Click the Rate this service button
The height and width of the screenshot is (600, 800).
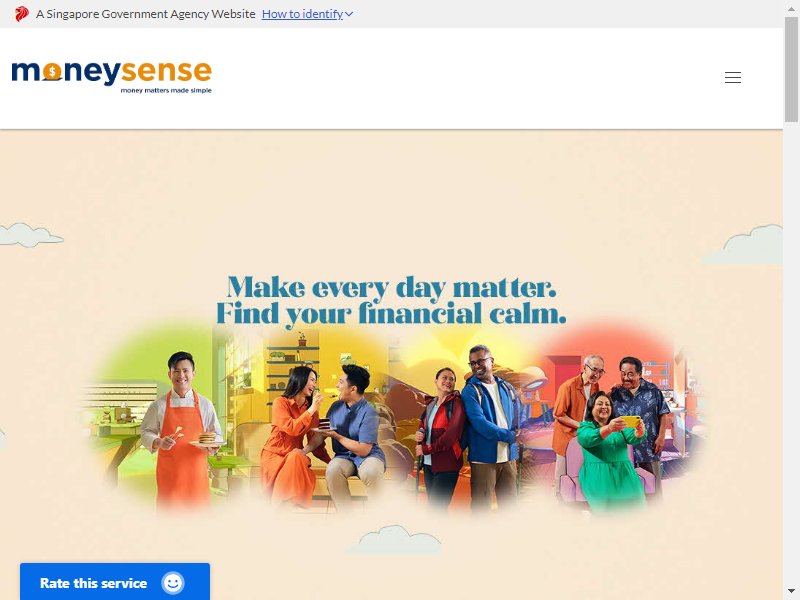point(115,582)
